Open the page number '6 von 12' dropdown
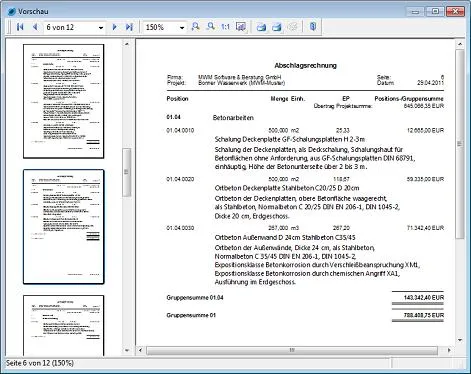The height and width of the screenshot is (374, 471). (101, 27)
